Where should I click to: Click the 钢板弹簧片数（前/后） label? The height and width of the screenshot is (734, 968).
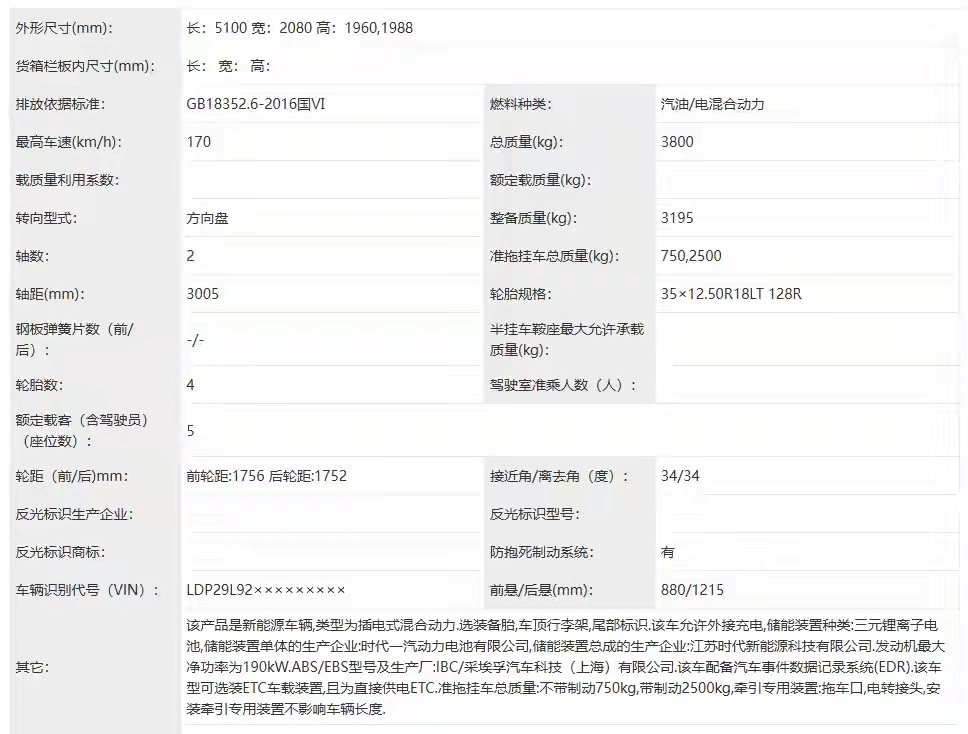click(x=75, y=340)
